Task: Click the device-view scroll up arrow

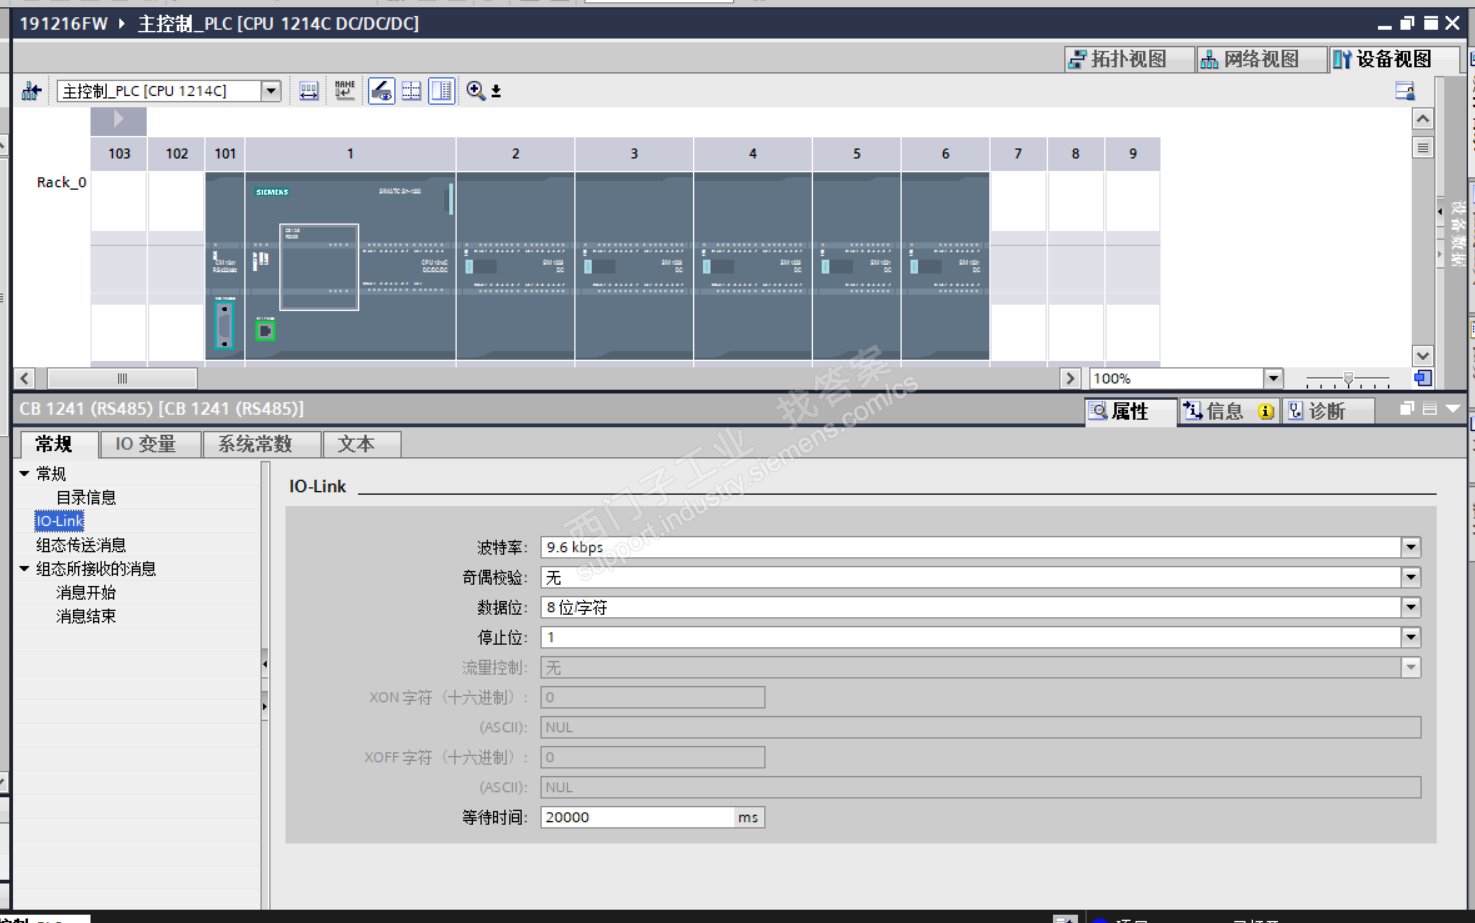Action: (1423, 119)
